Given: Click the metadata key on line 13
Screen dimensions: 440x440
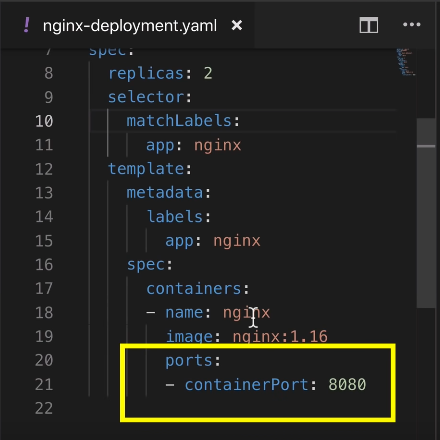Looking at the screenshot, I should (x=165, y=193).
